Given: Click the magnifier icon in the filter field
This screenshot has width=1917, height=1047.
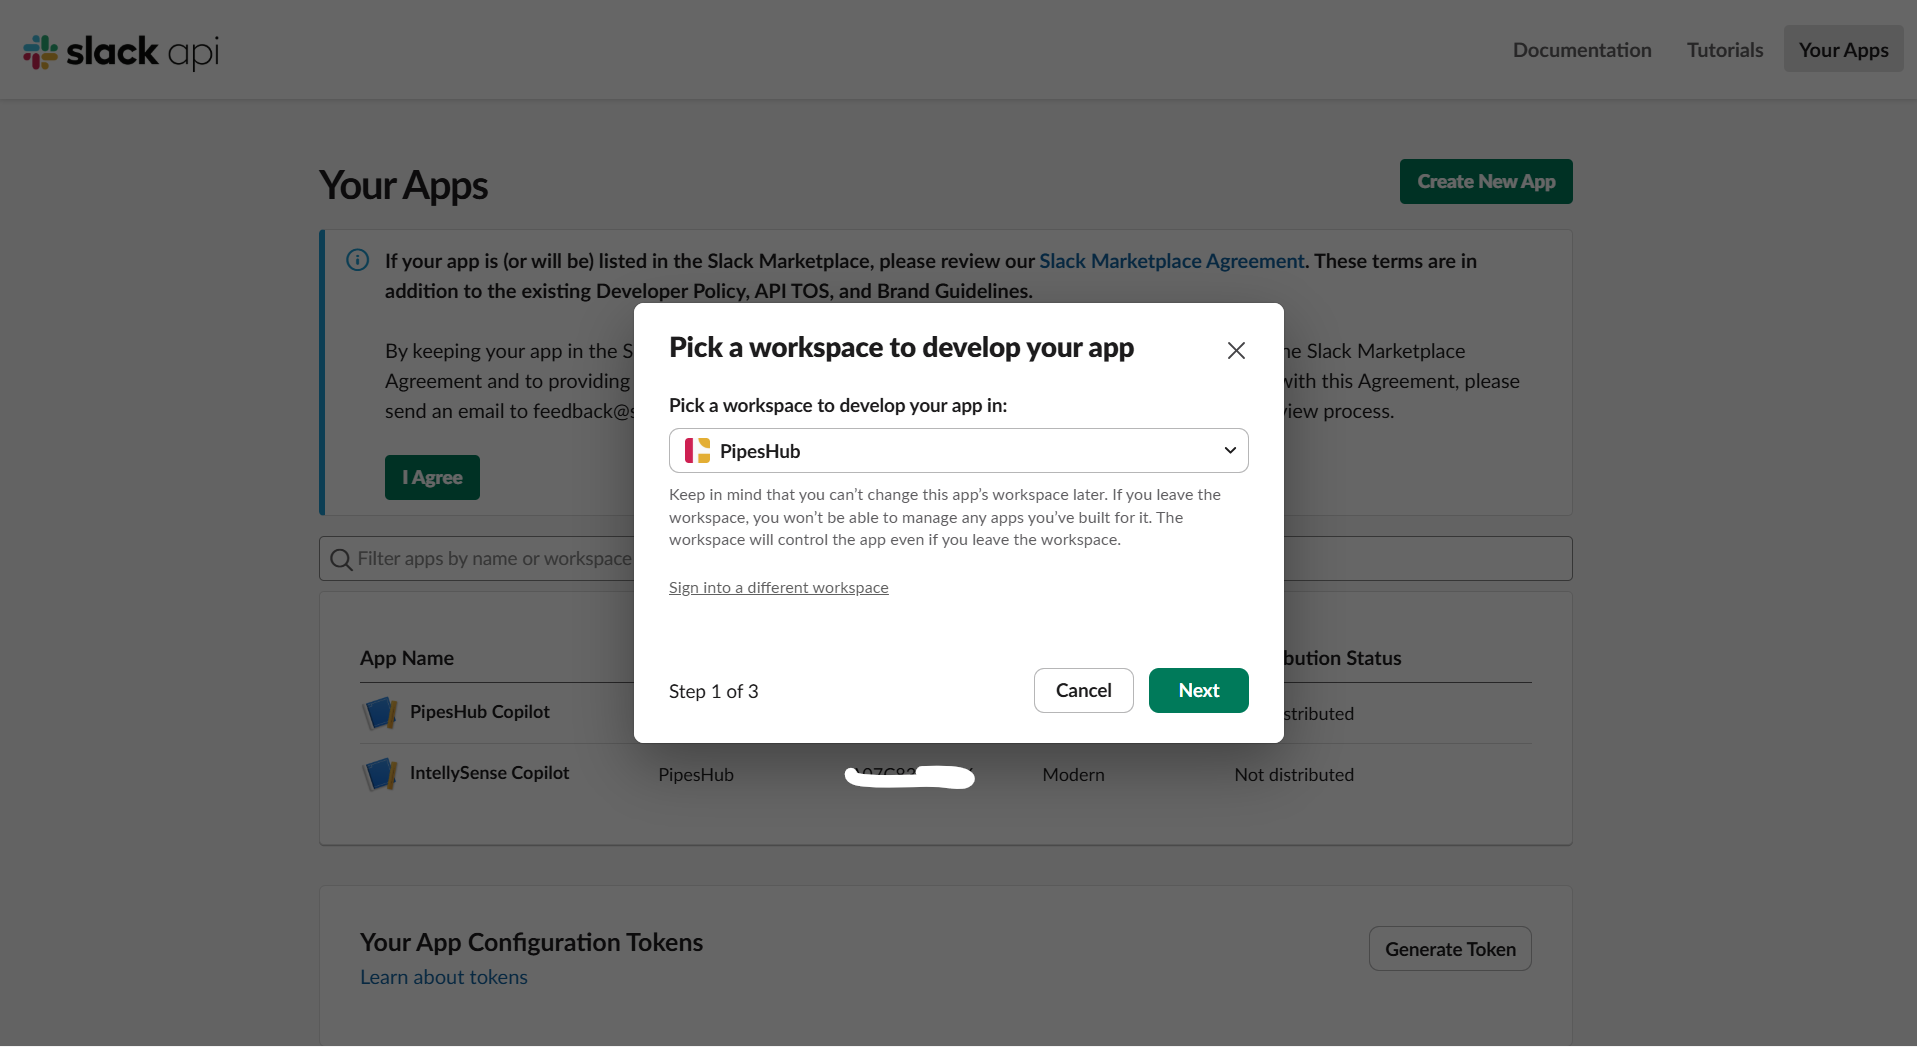Looking at the screenshot, I should [x=341, y=559].
